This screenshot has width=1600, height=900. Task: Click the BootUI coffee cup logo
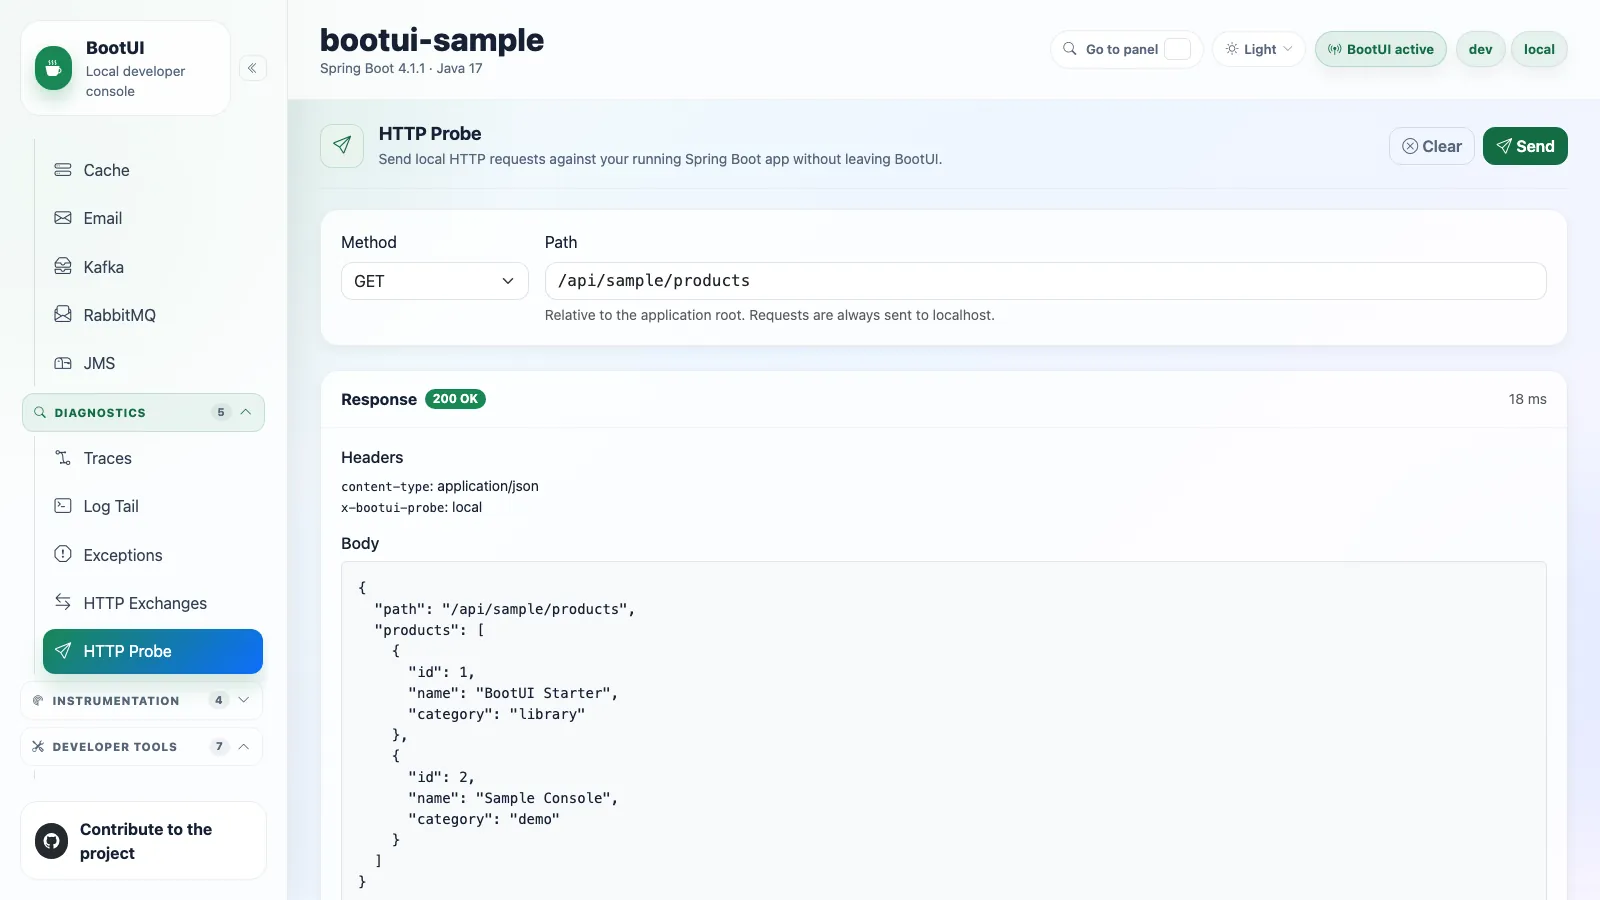click(53, 69)
